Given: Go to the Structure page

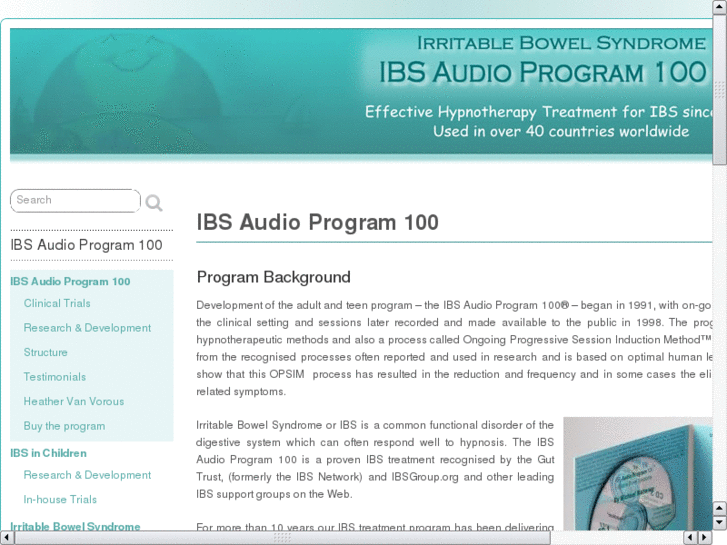Looking at the screenshot, I should [45, 353].
